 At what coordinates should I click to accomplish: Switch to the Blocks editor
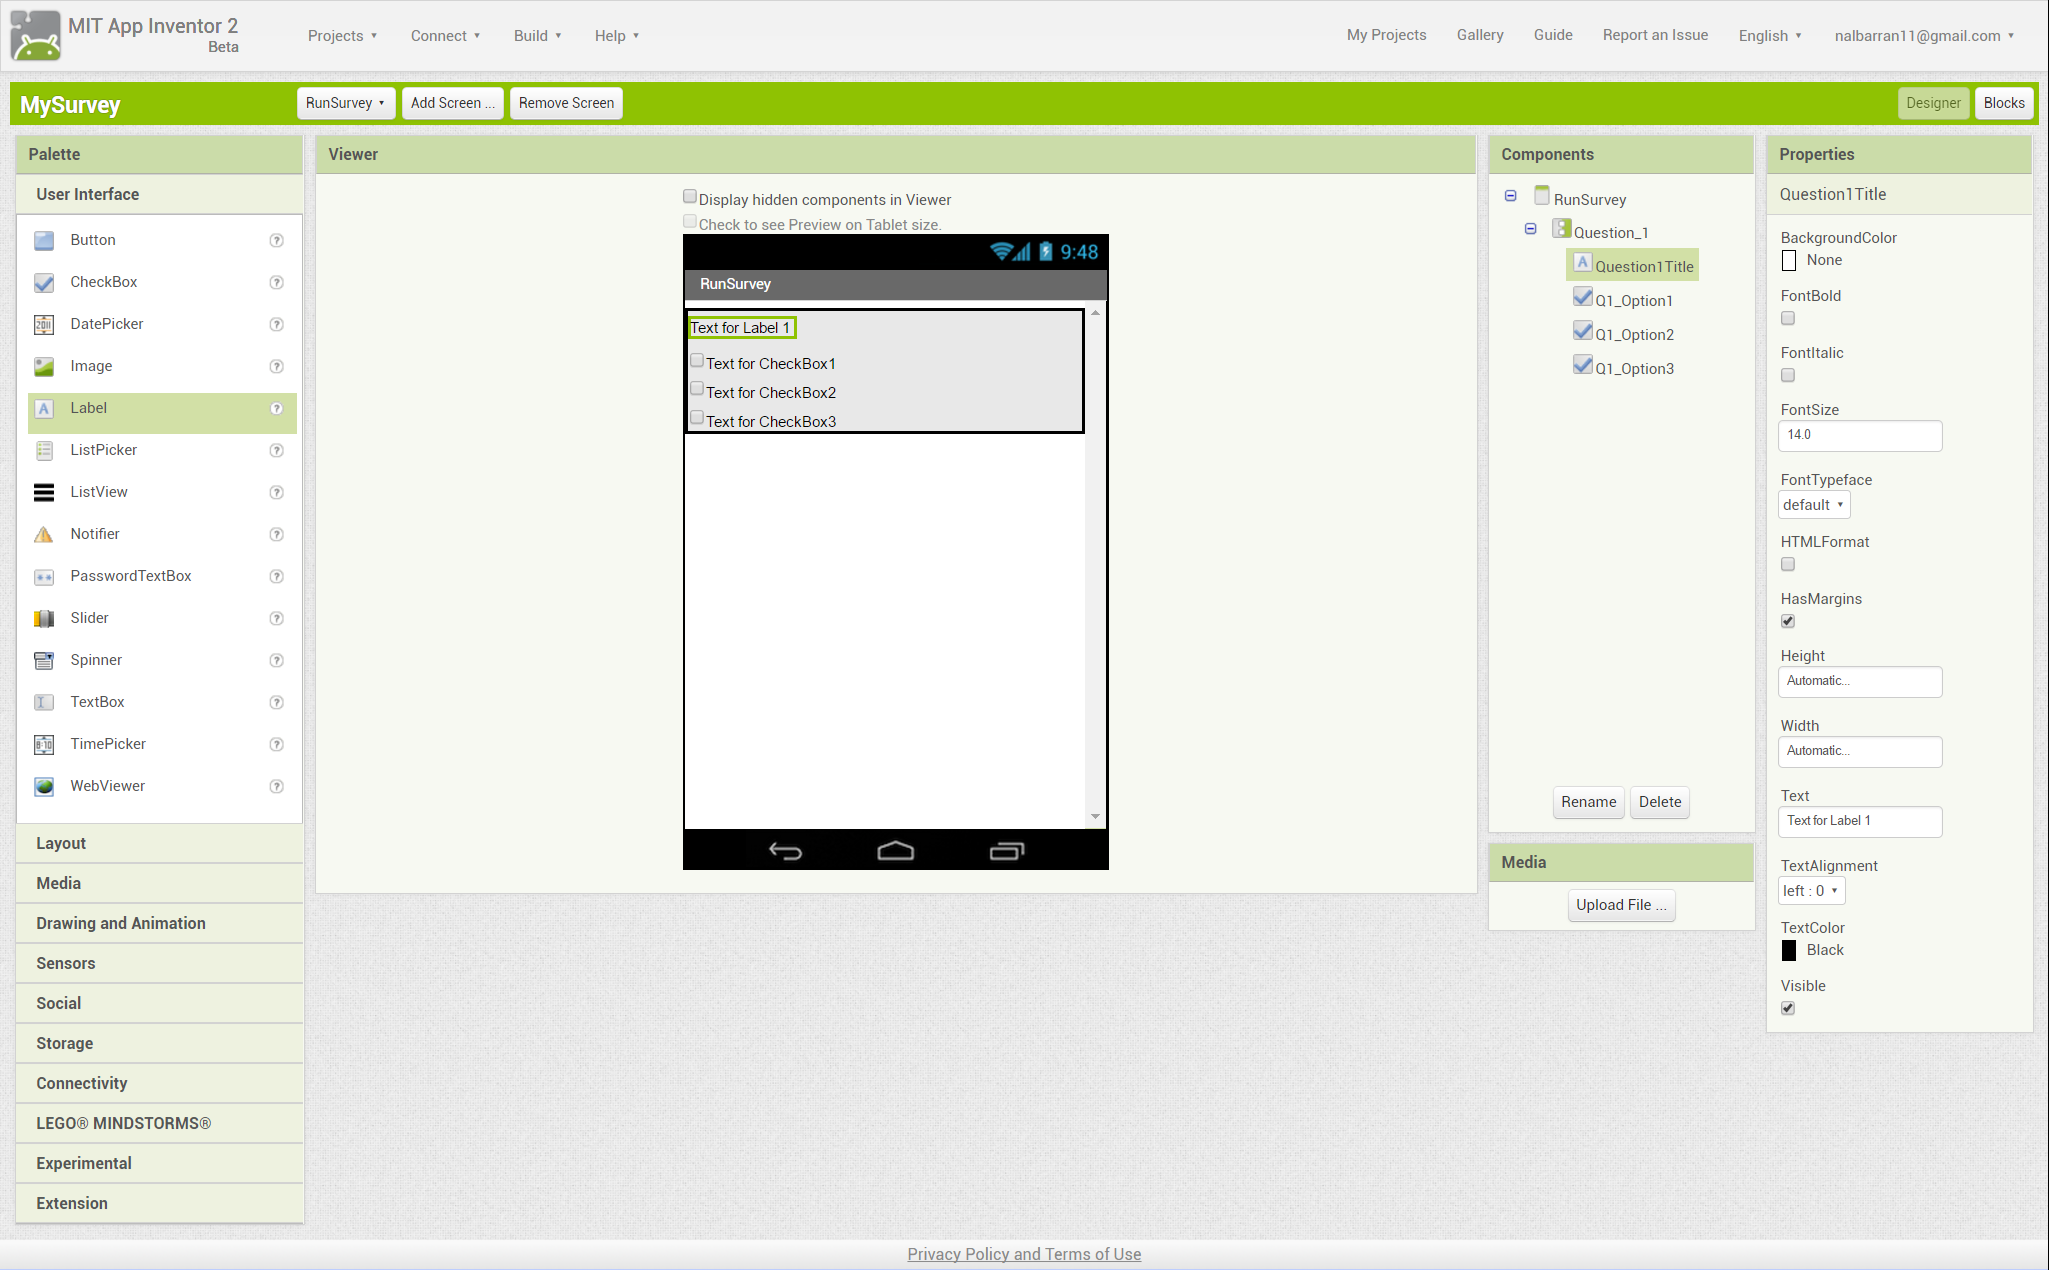tap(2003, 103)
